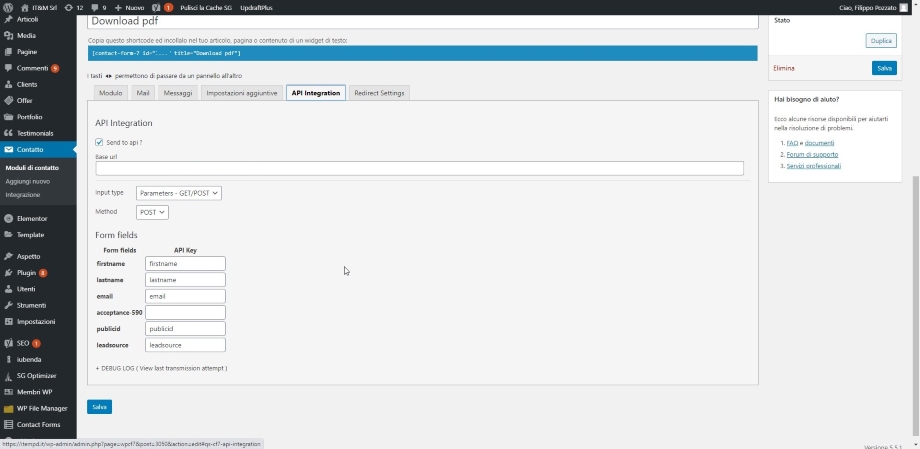Open the Media library icon
Viewport: 920px width, 449px height.
9,35
